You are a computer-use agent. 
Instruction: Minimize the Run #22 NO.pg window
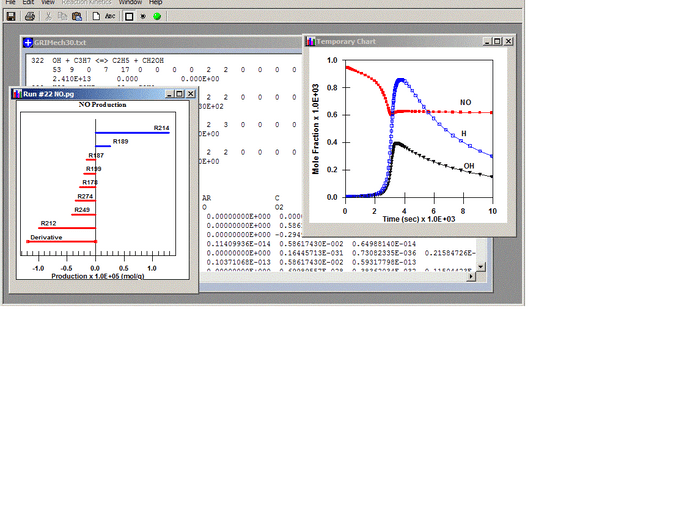170,94
